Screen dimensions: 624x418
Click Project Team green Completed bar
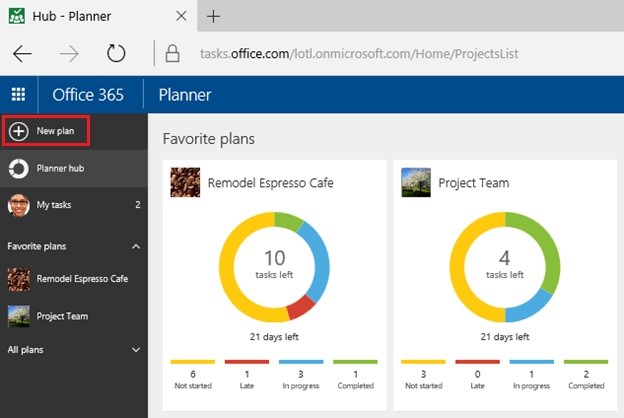[586, 362]
